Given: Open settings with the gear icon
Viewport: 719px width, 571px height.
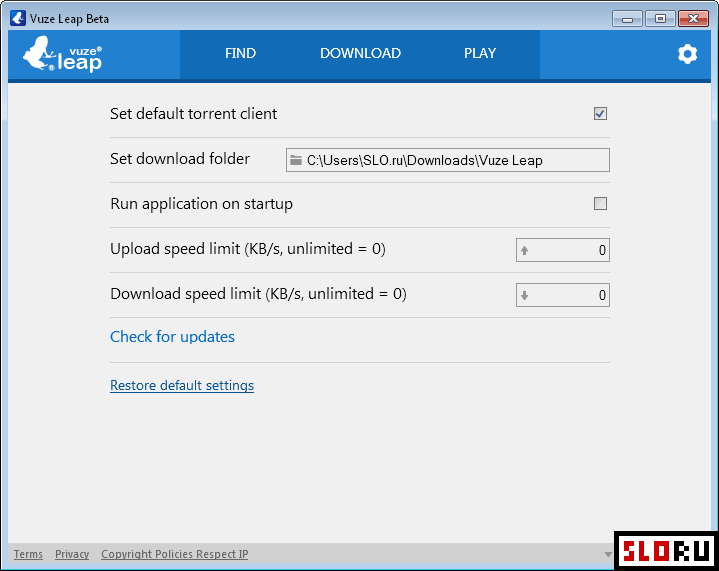Looking at the screenshot, I should (687, 54).
